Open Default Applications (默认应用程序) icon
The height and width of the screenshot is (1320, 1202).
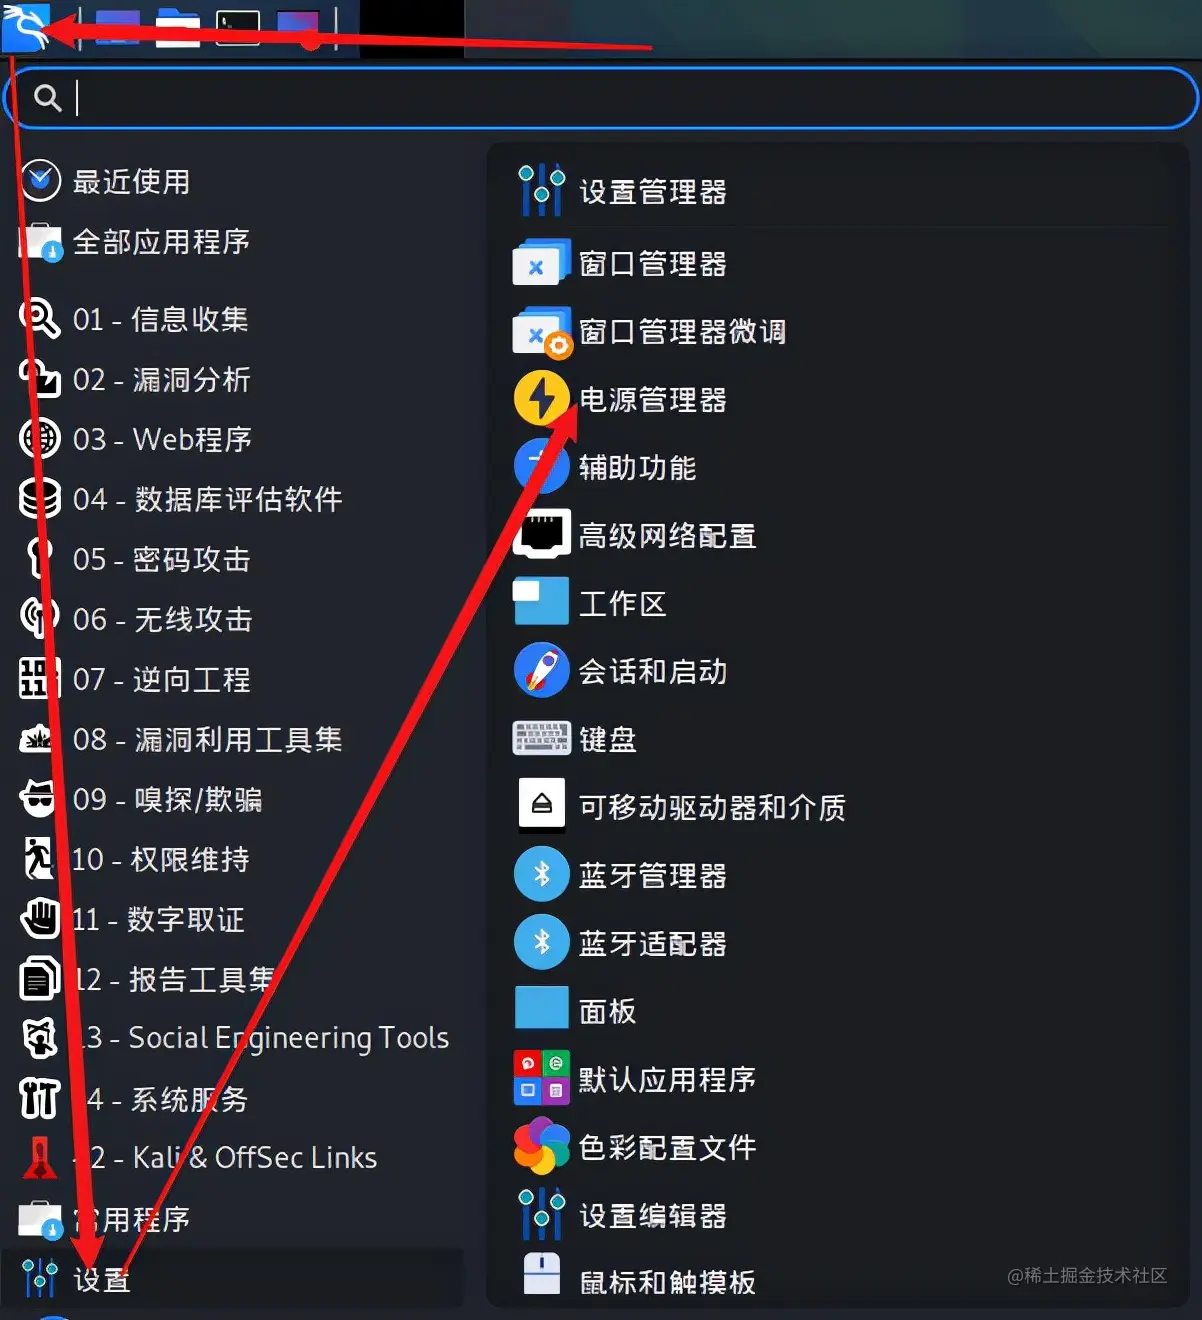coord(541,1078)
